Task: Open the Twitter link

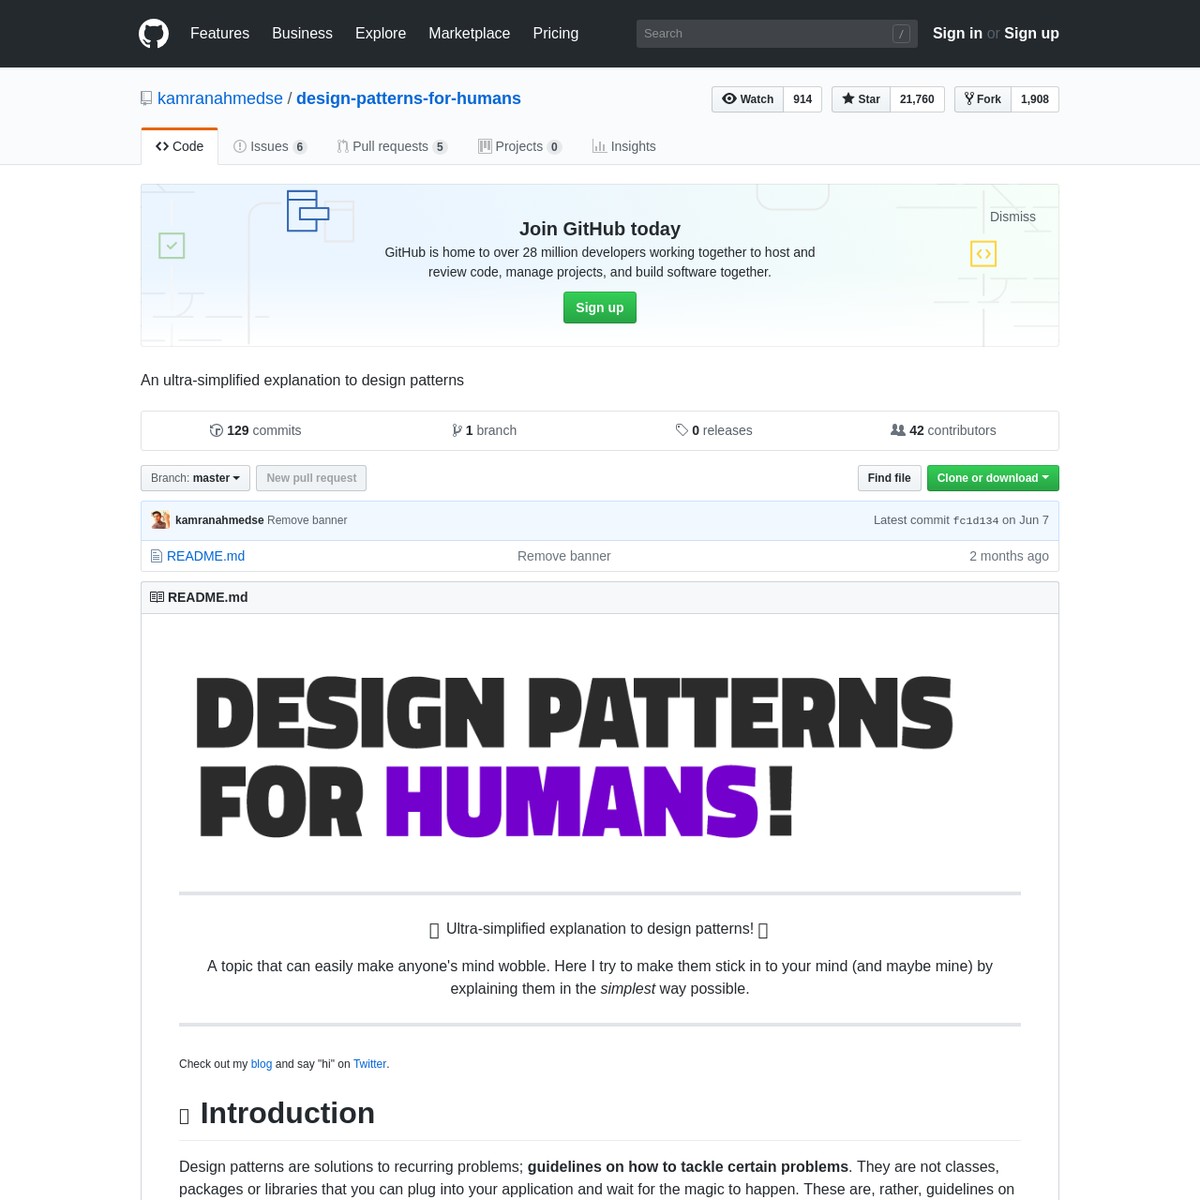Action: tap(370, 1064)
